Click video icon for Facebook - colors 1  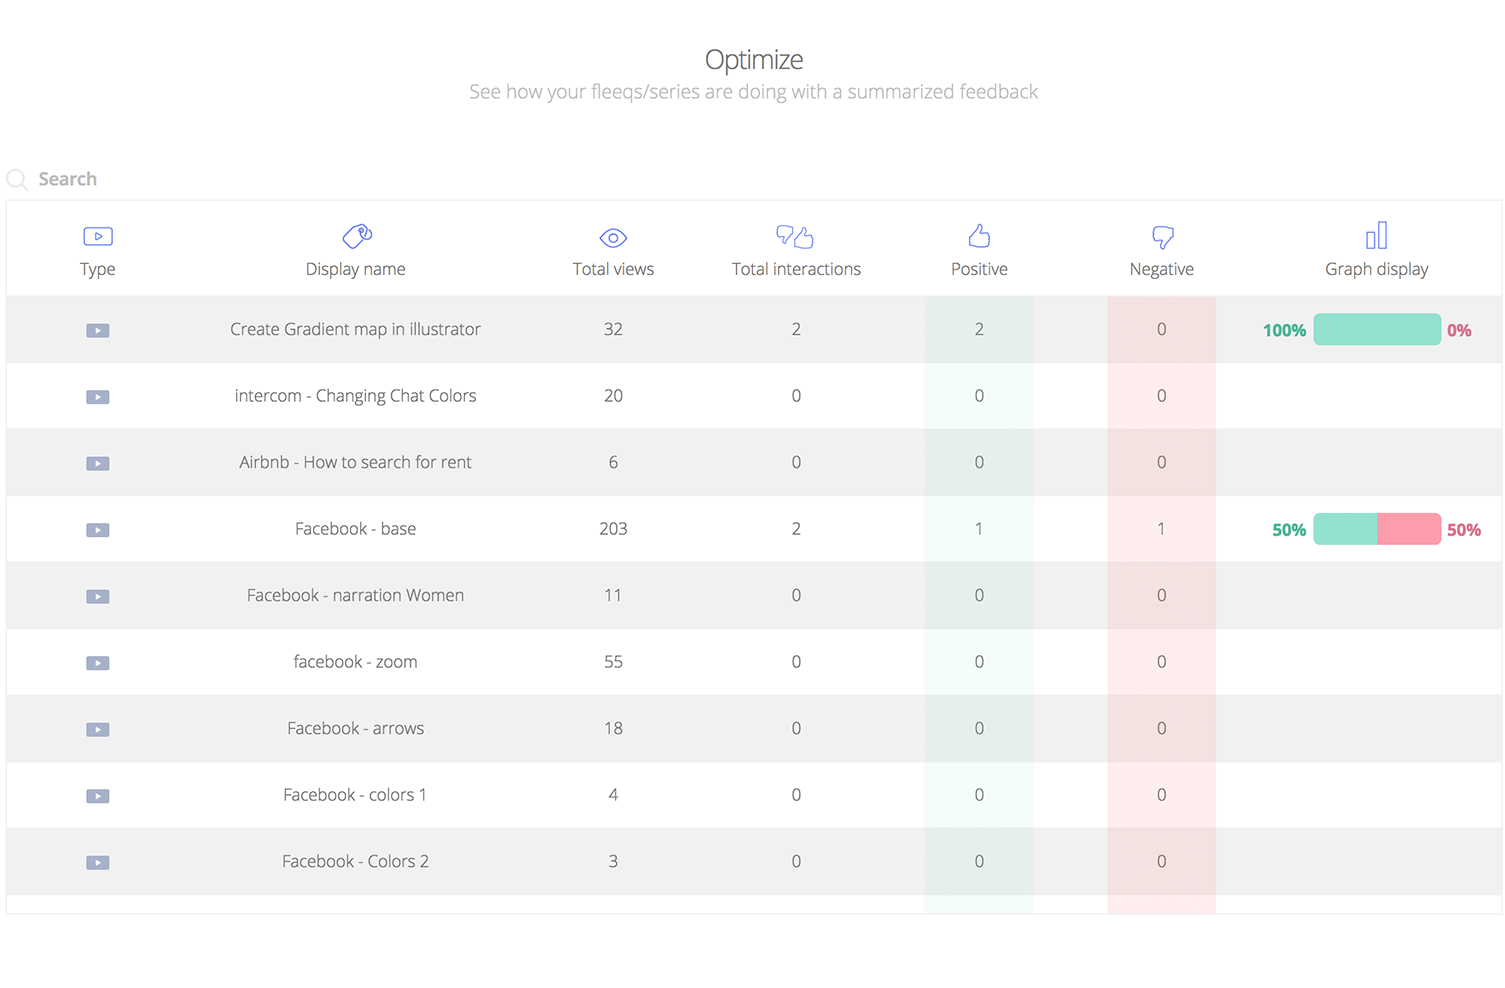(x=98, y=796)
